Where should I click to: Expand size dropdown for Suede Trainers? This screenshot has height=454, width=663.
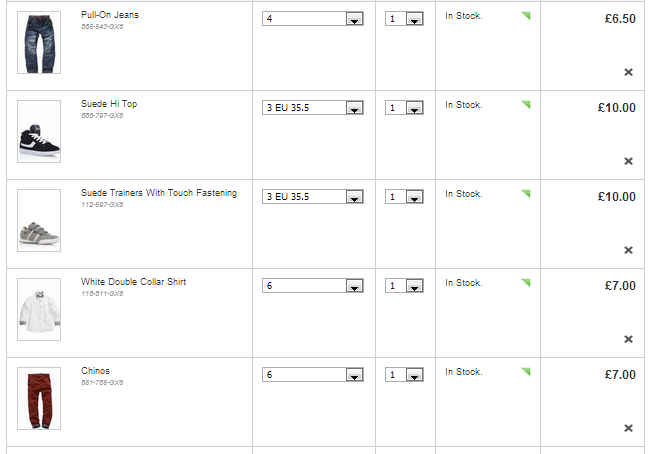pyautogui.click(x=353, y=197)
